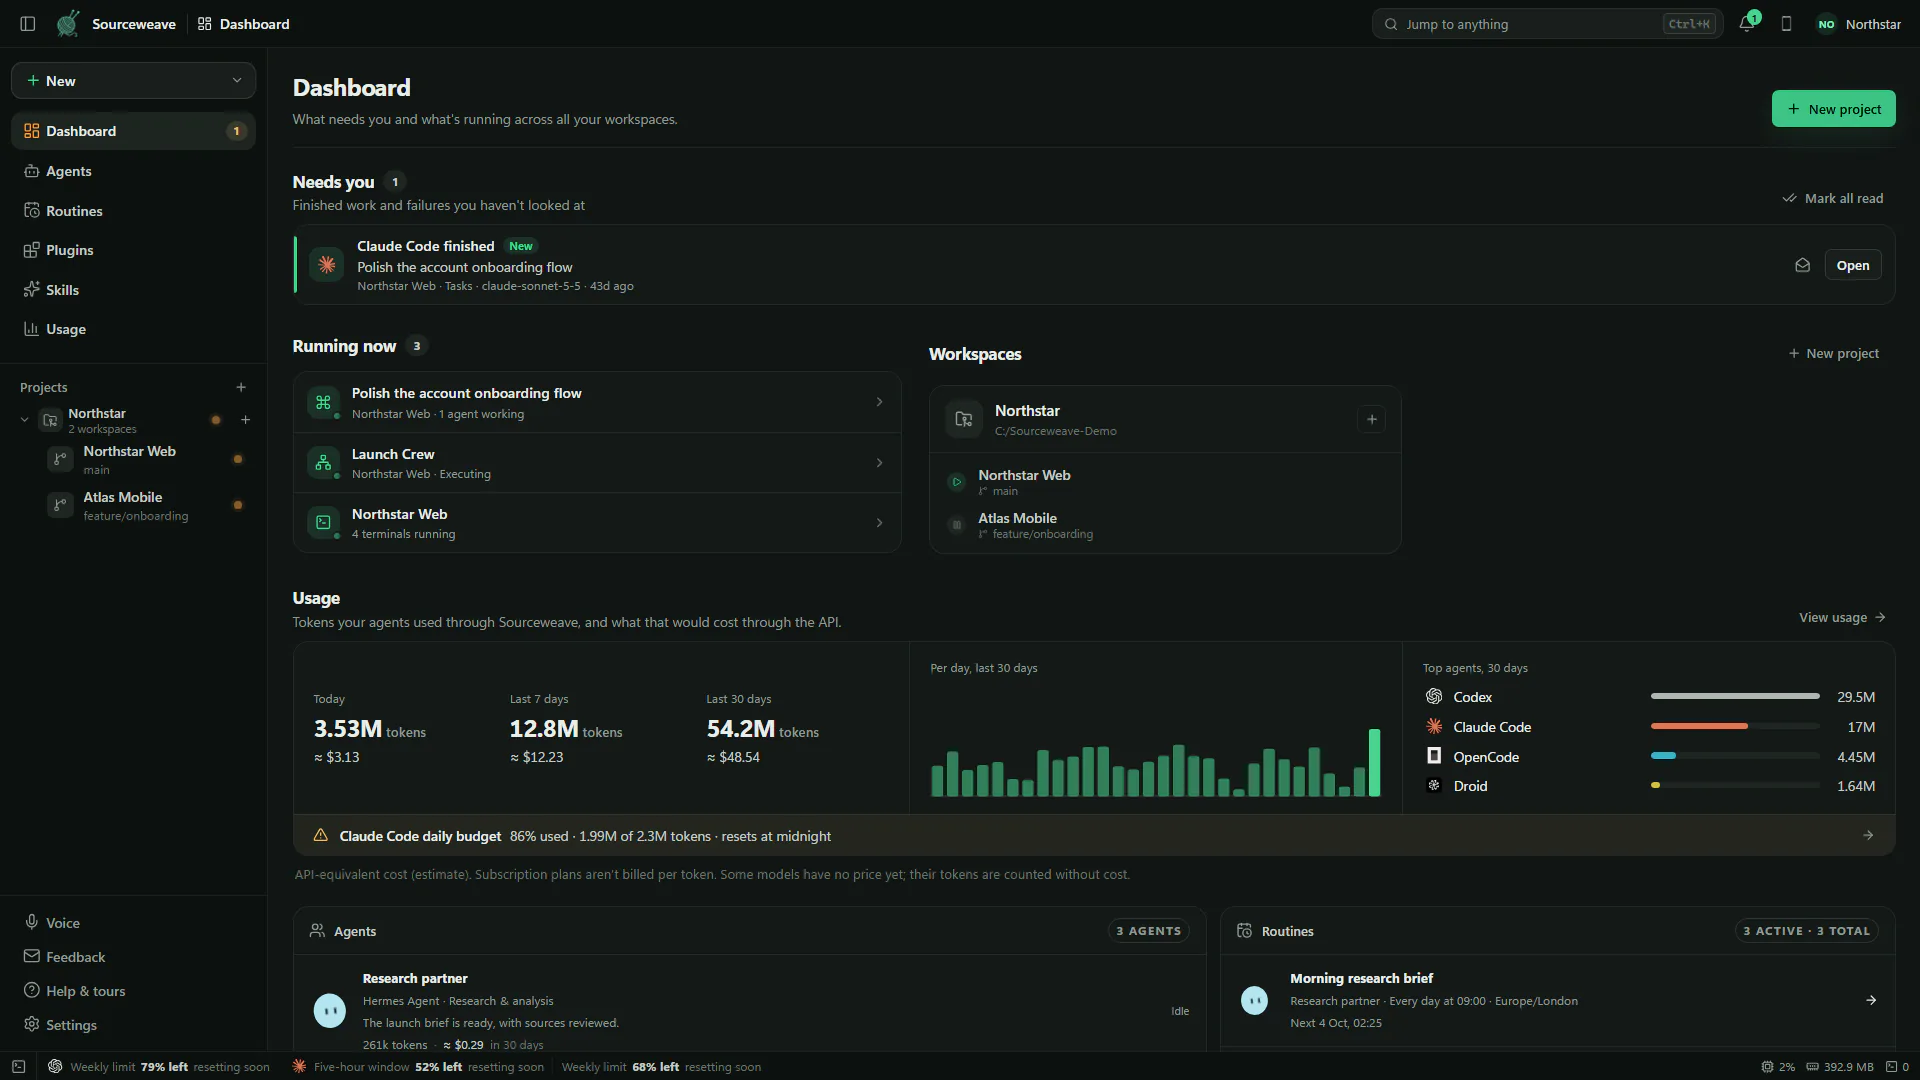Open Voice in sidebar
The image size is (1920, 1080).
(x=133, y=923)
